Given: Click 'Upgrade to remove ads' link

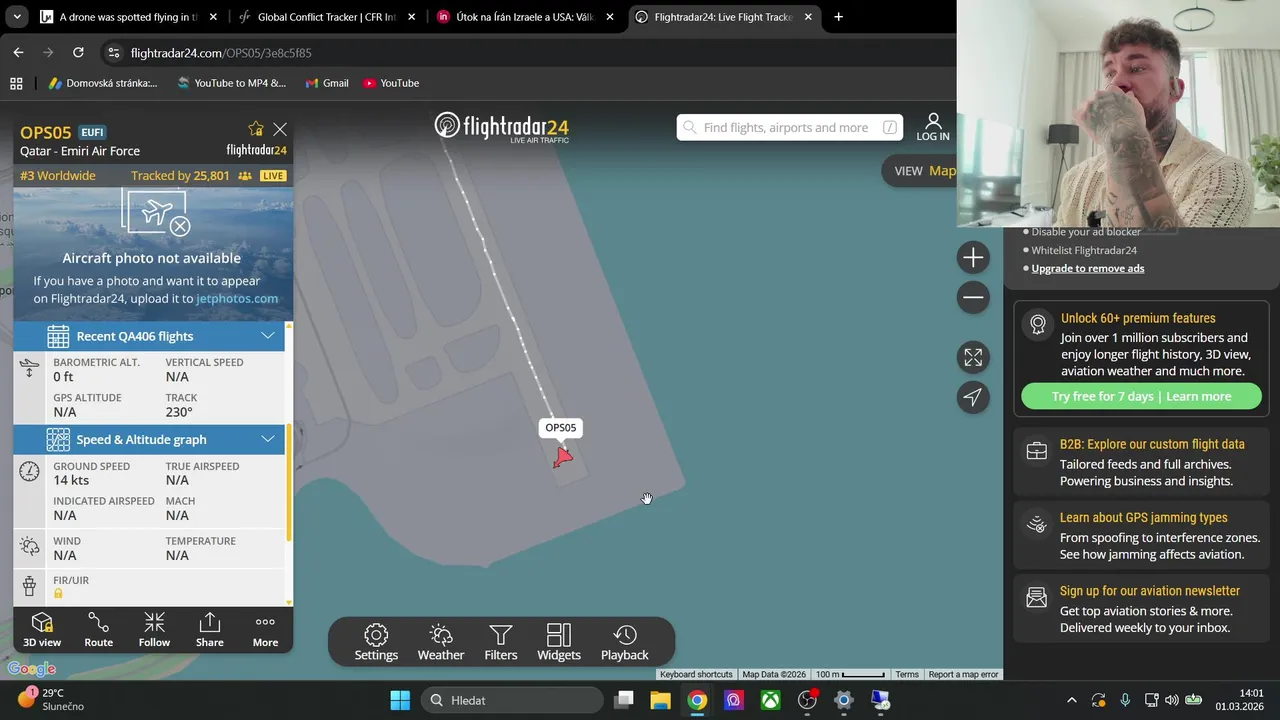Looking at the screenshot, I should pyautogui.click(x=1088, y=268).
